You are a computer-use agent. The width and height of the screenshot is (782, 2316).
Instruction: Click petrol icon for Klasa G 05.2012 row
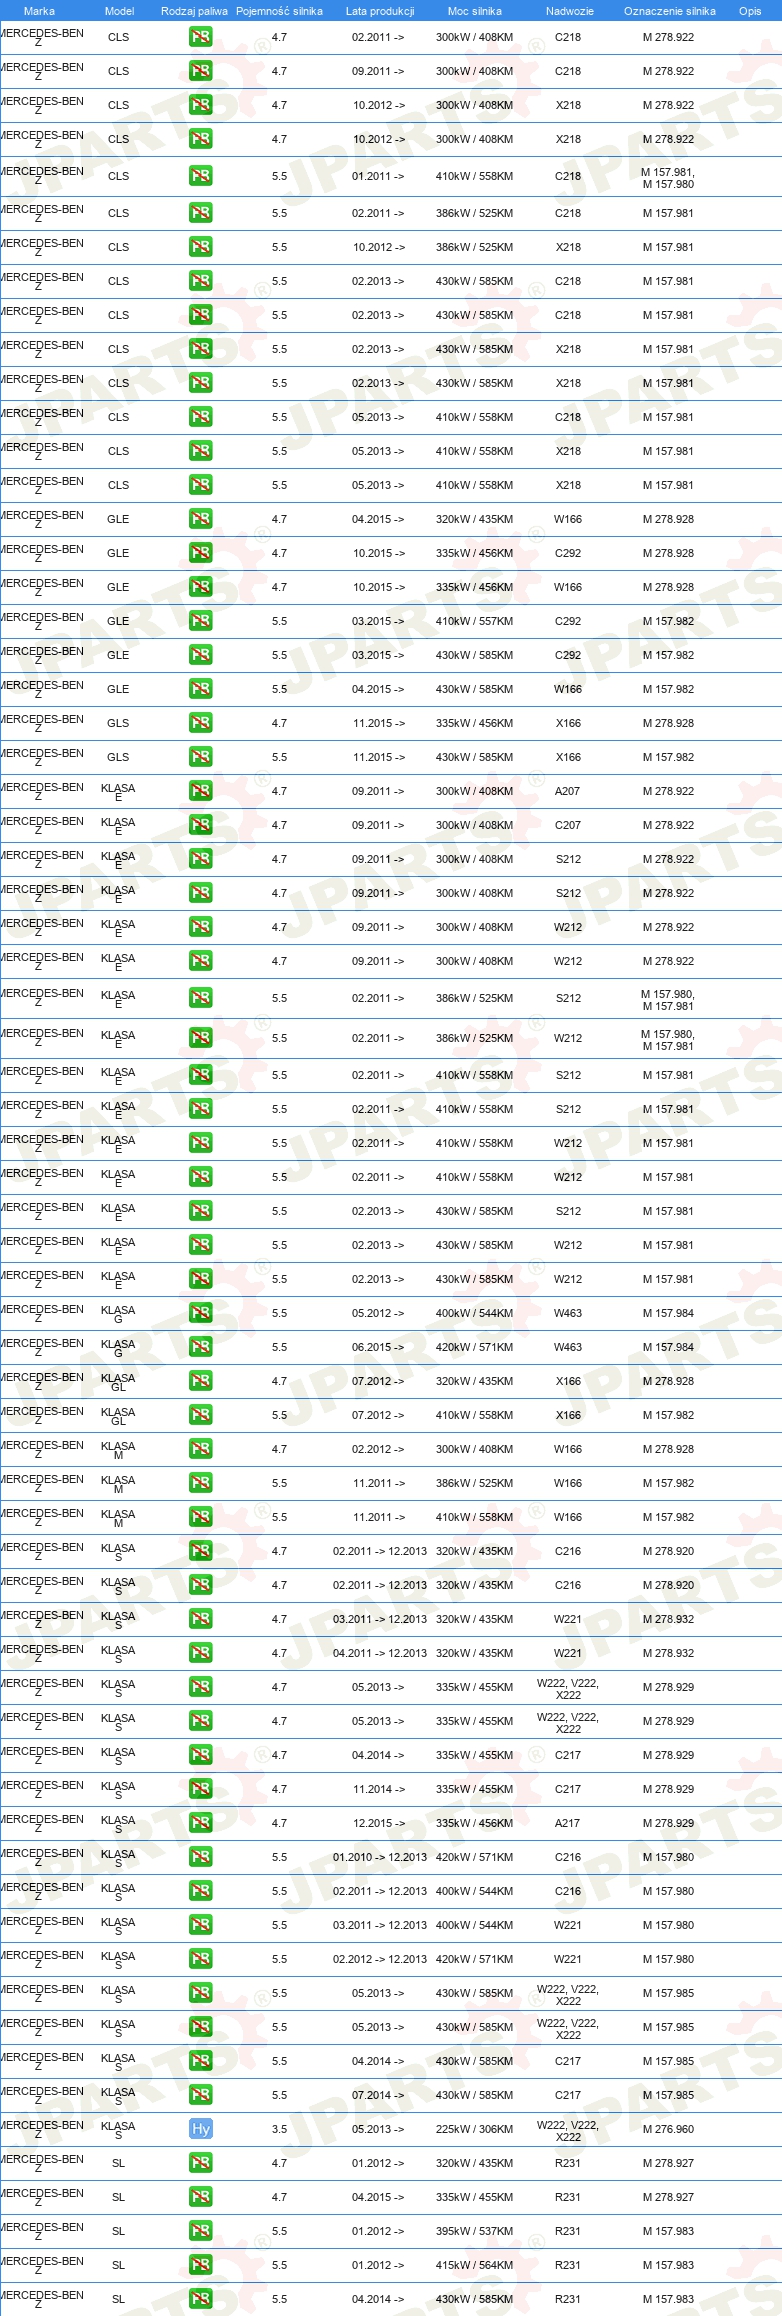(x=200, y=1313)
